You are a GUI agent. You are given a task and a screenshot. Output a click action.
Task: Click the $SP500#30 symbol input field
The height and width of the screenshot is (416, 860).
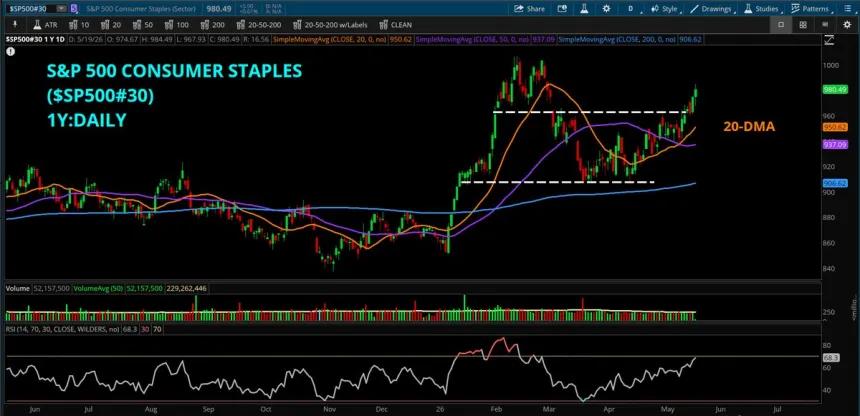pyautogui.click(x=30, y=9)
